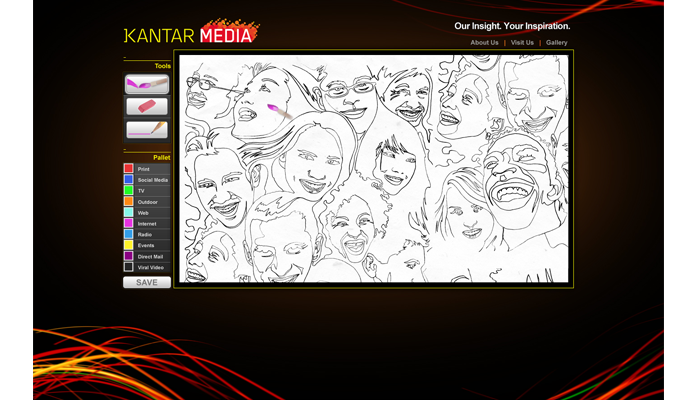Pick the red Print color swatch

tap(129, 169)
